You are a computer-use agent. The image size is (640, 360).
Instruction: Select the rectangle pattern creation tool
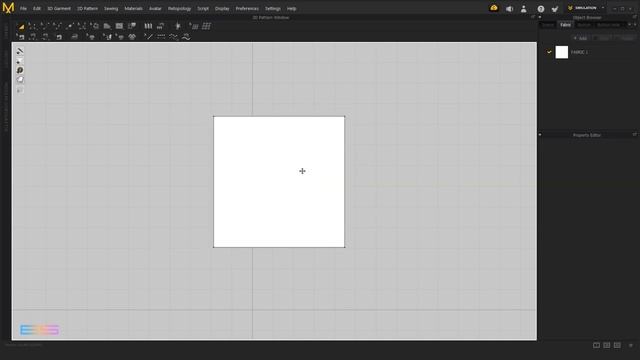[119, 26]
